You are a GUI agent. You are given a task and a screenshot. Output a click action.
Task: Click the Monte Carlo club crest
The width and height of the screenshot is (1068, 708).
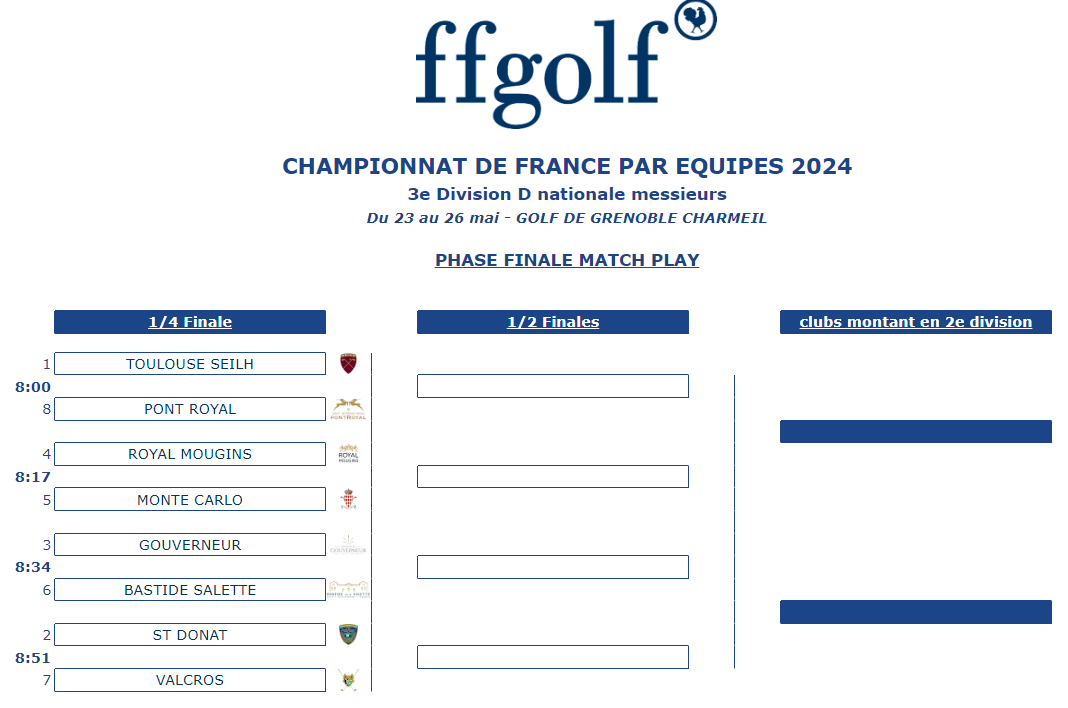point(348,499)
